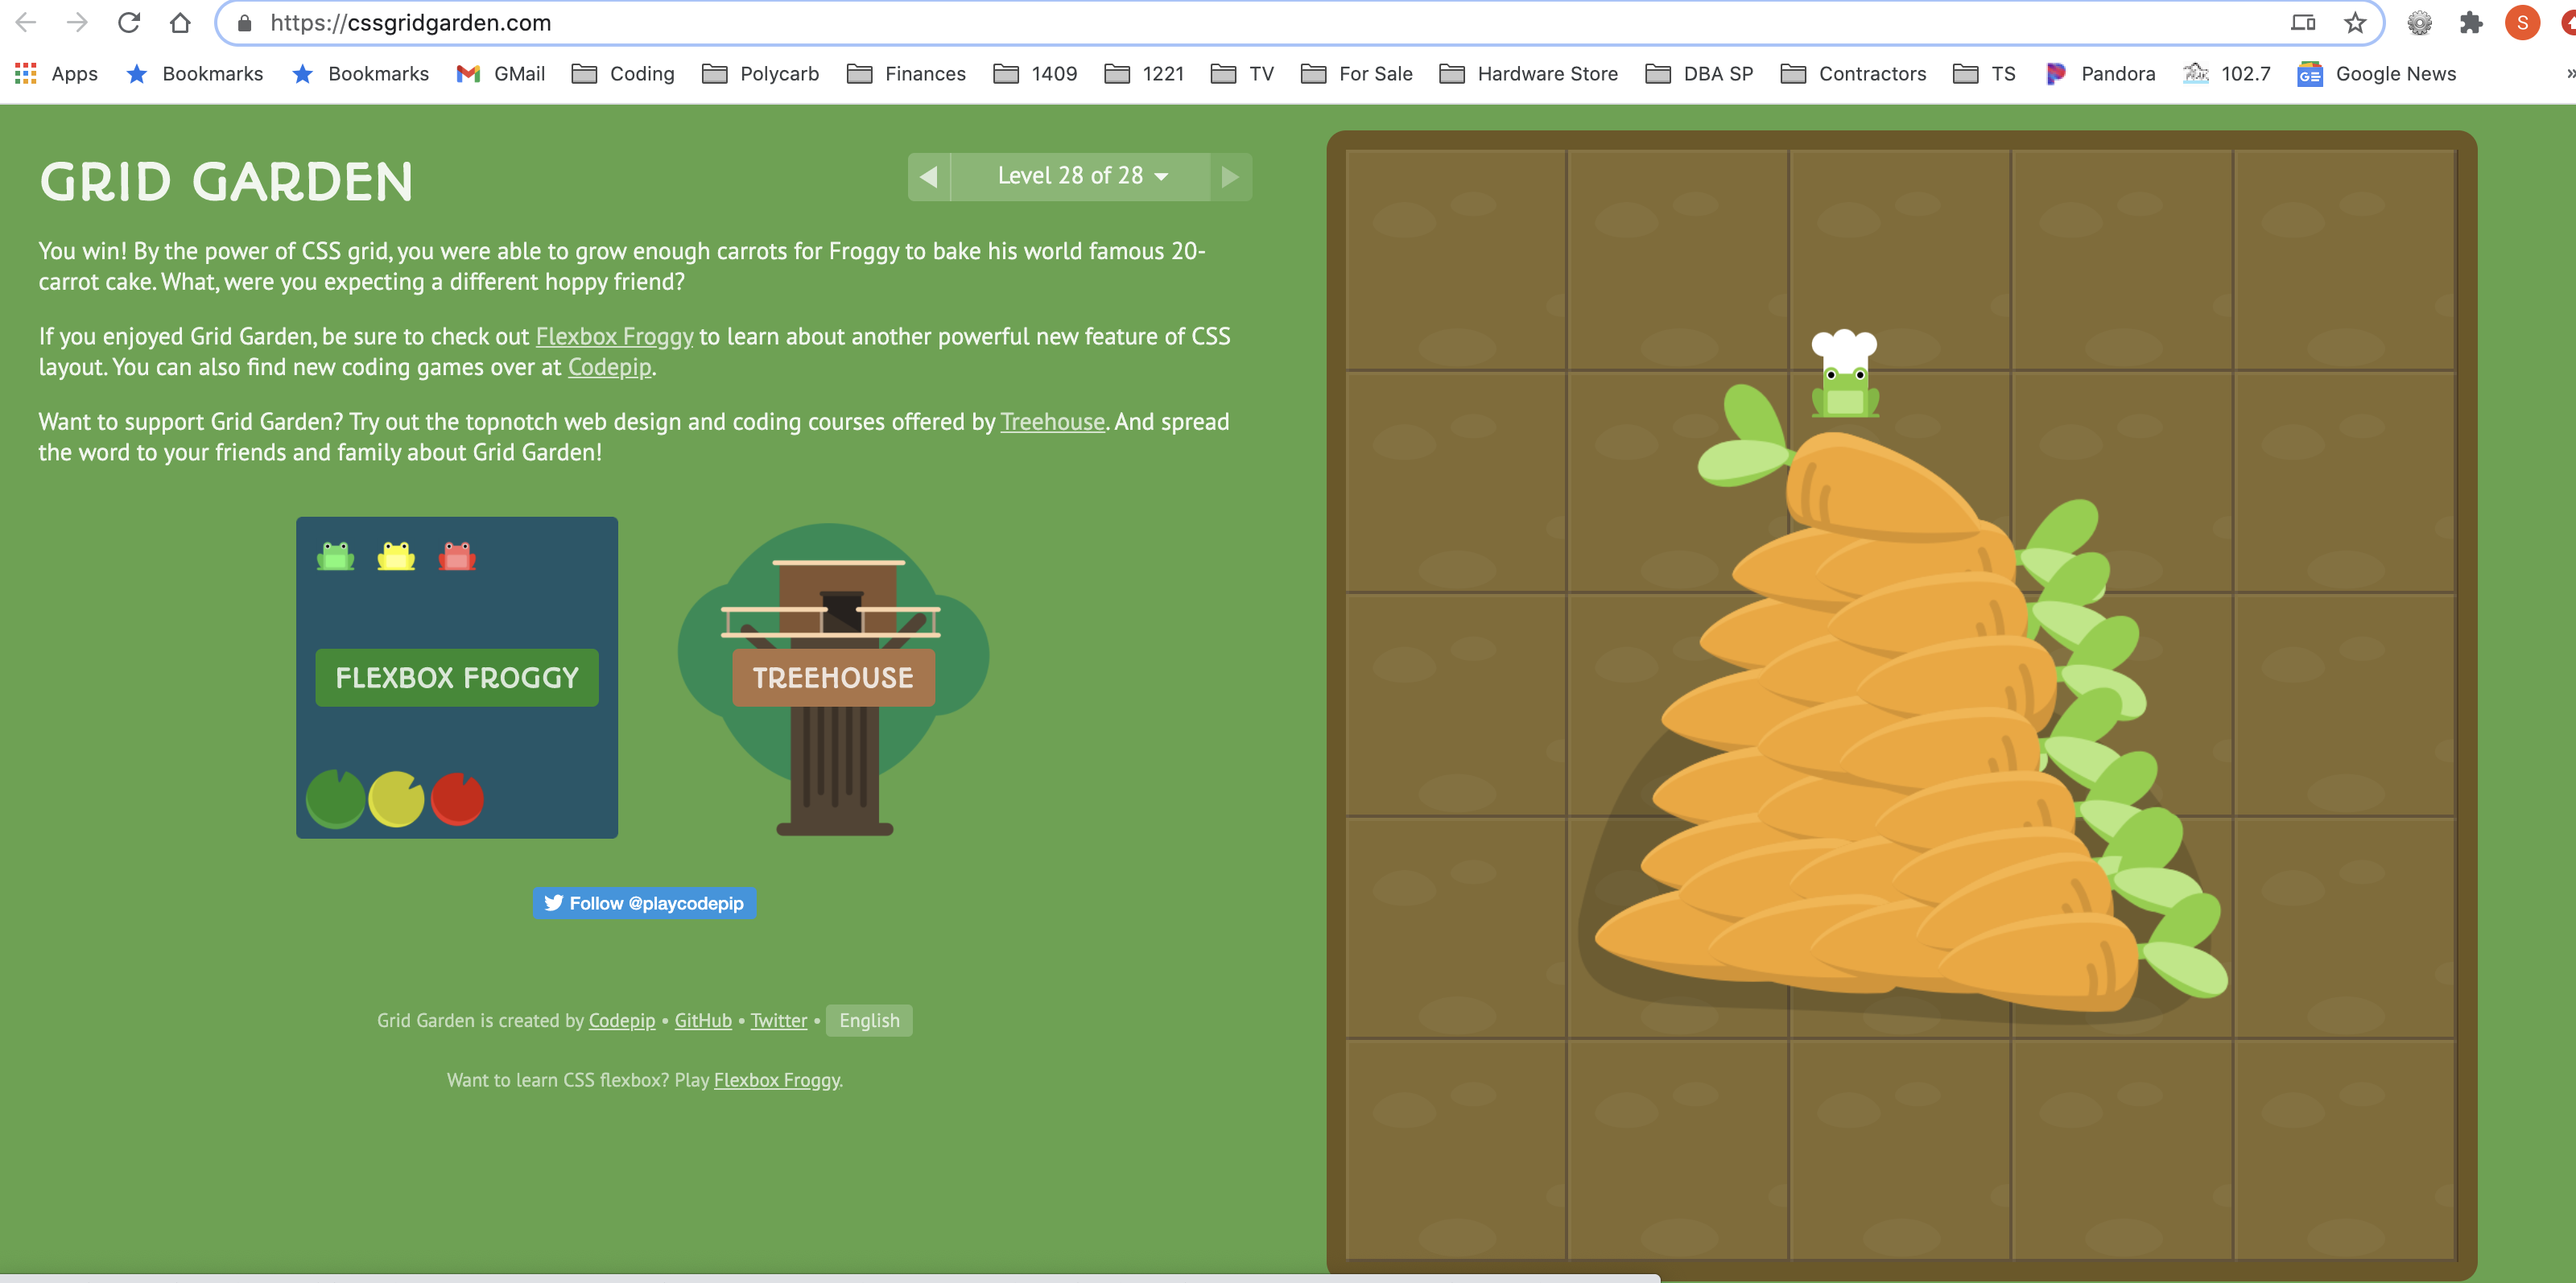Open the English language selector
Viewport: 2576px width, 1283px height.
(x=868, y=1020)
